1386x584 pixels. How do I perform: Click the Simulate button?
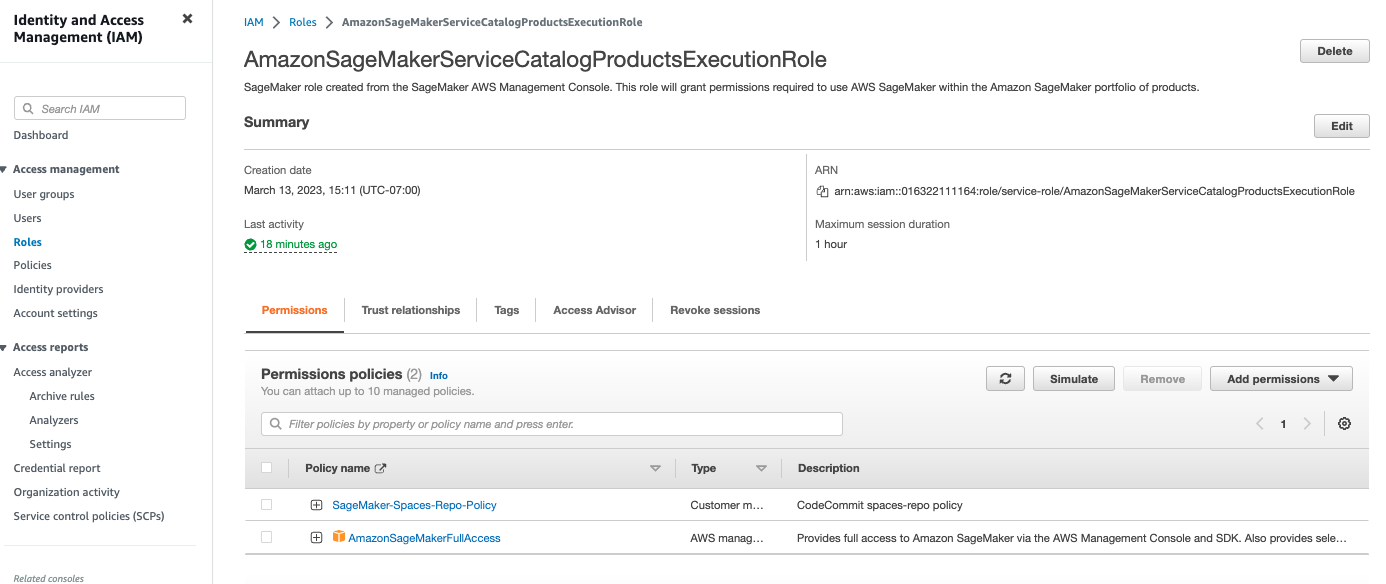(x=1074, y=379)
